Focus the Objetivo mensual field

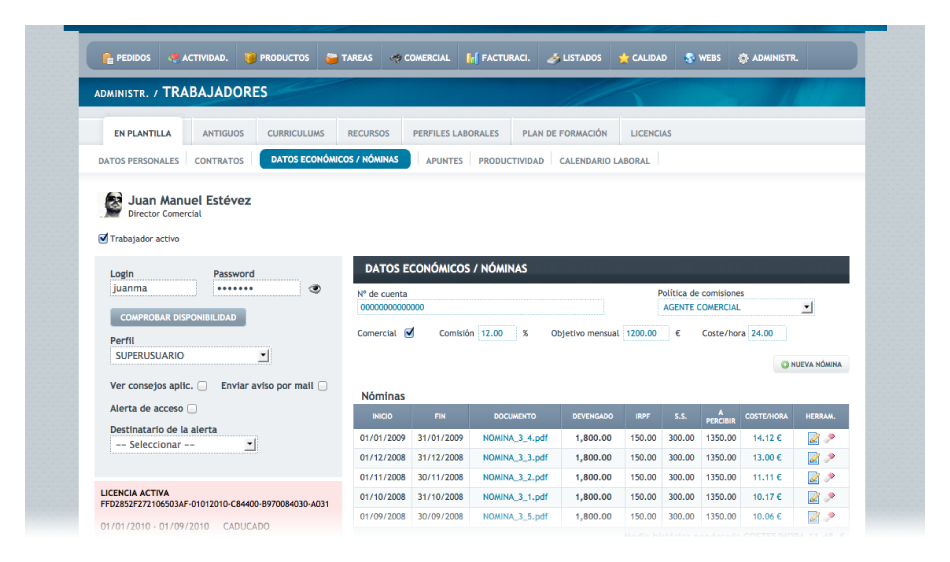pyautogui.click(x=646, y=333)
